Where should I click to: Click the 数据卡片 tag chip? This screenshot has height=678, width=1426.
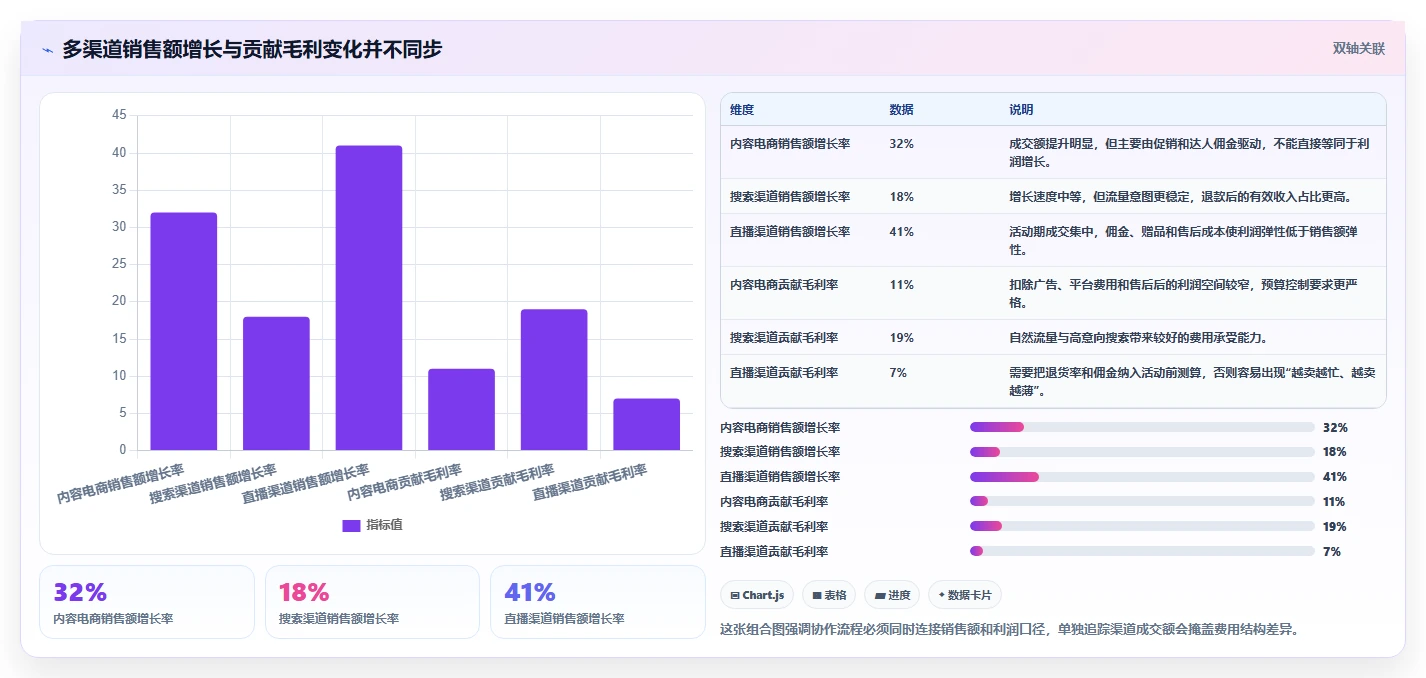[x=965, y=595]
